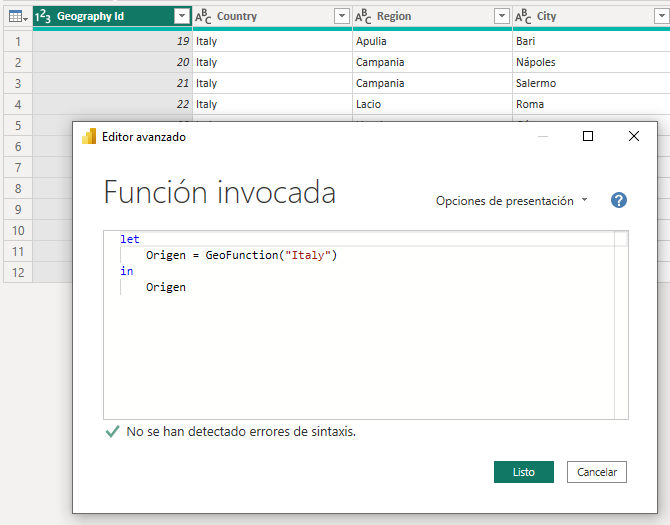The width and height of the screenshot is (670, 525).
Task: Click the Campania cell in row 2
Action: point(432,62)
